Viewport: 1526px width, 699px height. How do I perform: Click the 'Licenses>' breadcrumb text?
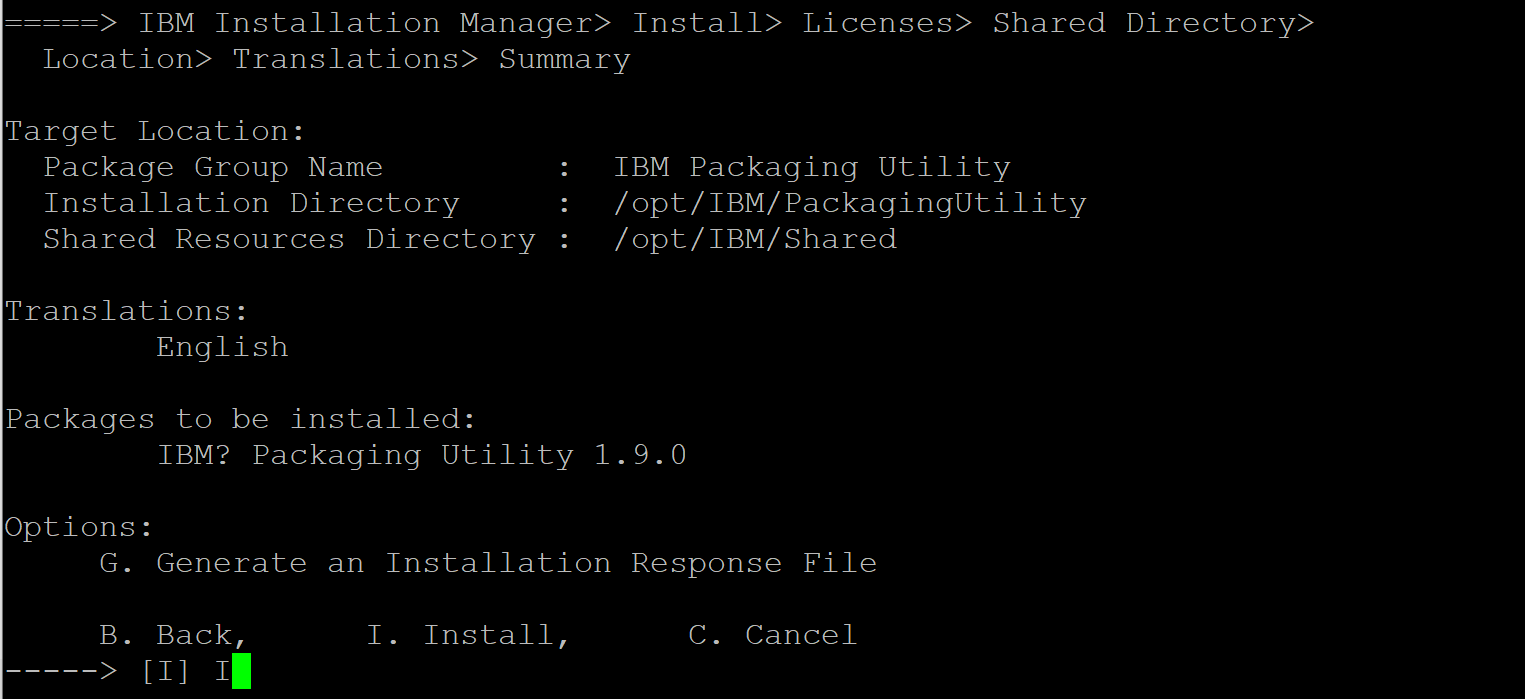(x=888, y=23)
